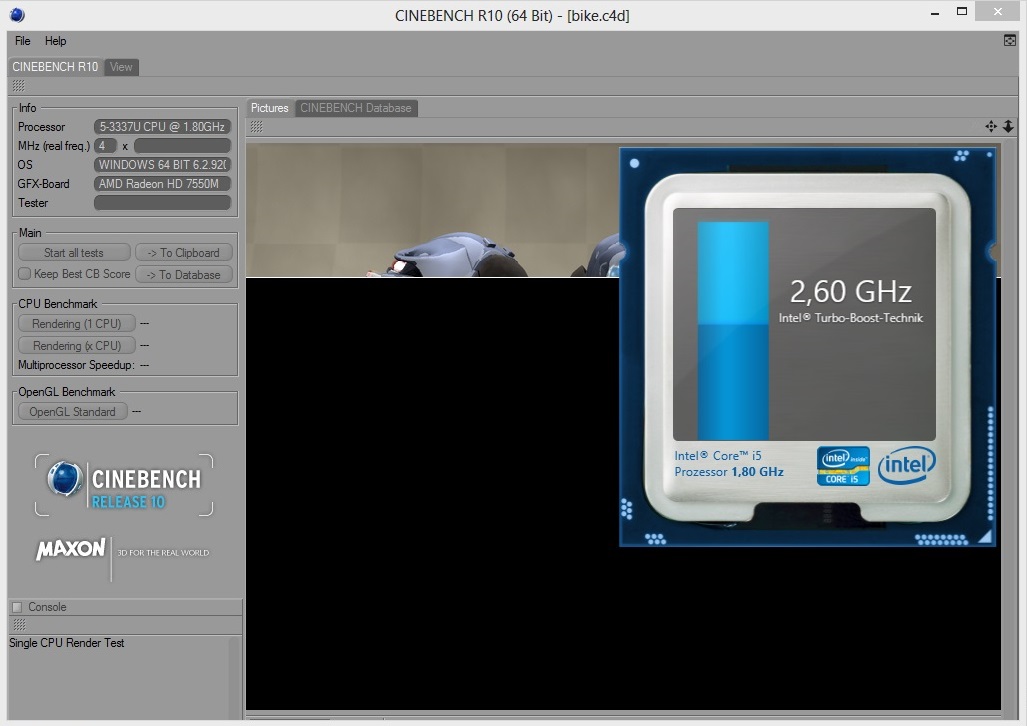Click the blue Turbo Boost frequency bar
1027x726 pixels.
(x=732, y=330)
